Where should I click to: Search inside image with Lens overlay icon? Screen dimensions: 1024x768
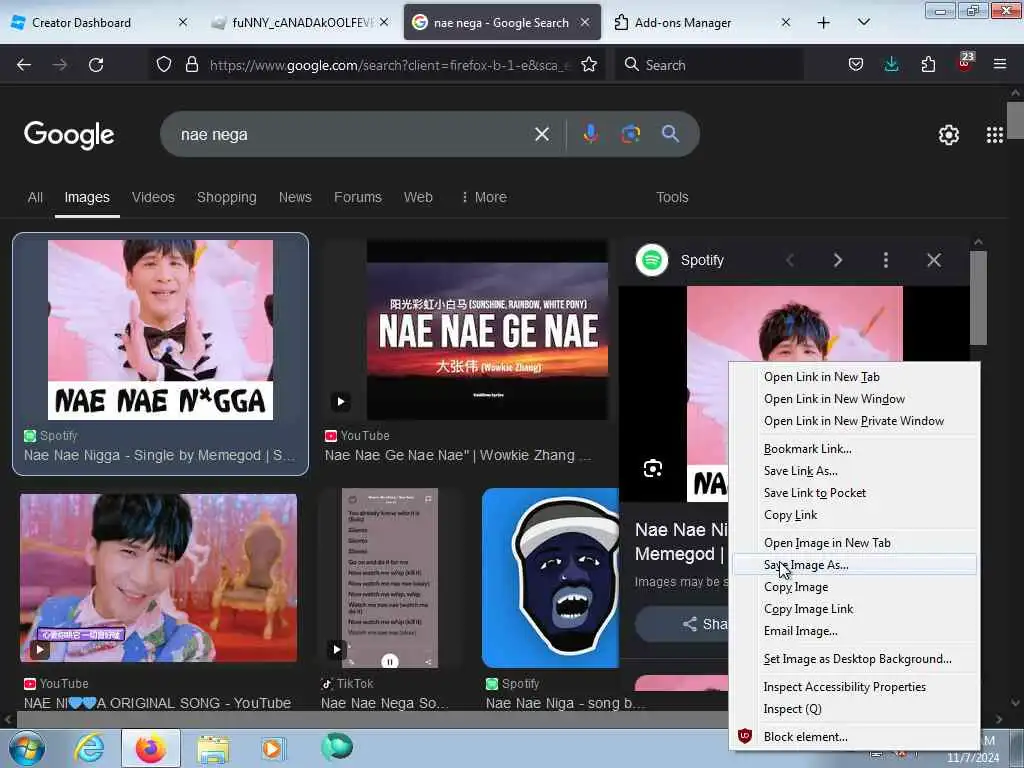point(653,468)
